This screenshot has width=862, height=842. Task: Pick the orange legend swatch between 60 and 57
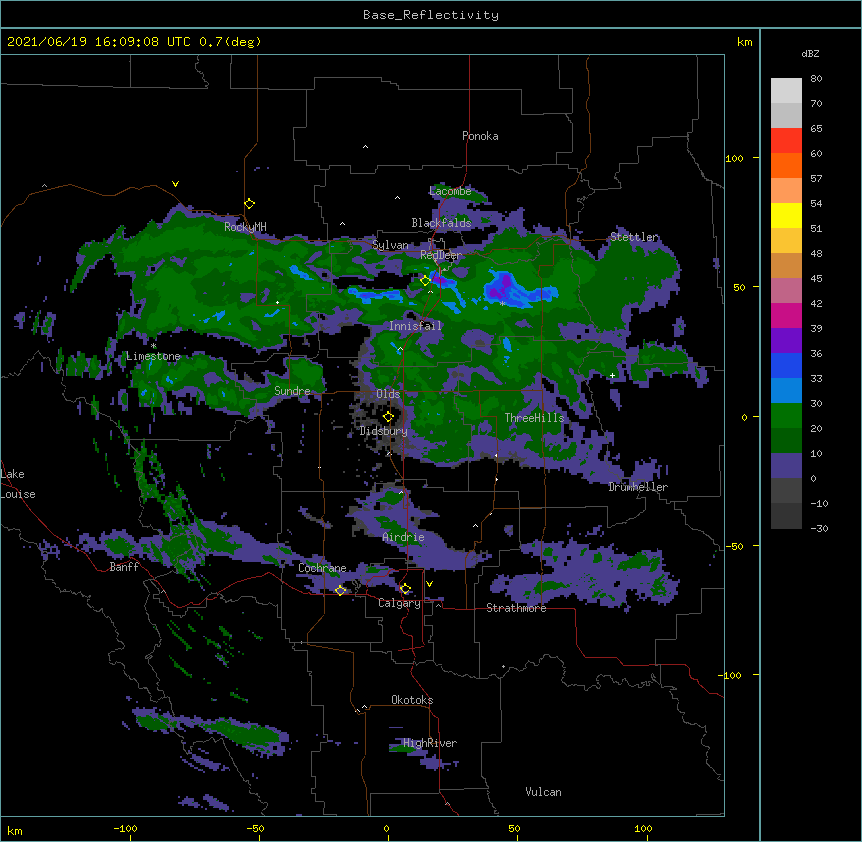[786, 165]
